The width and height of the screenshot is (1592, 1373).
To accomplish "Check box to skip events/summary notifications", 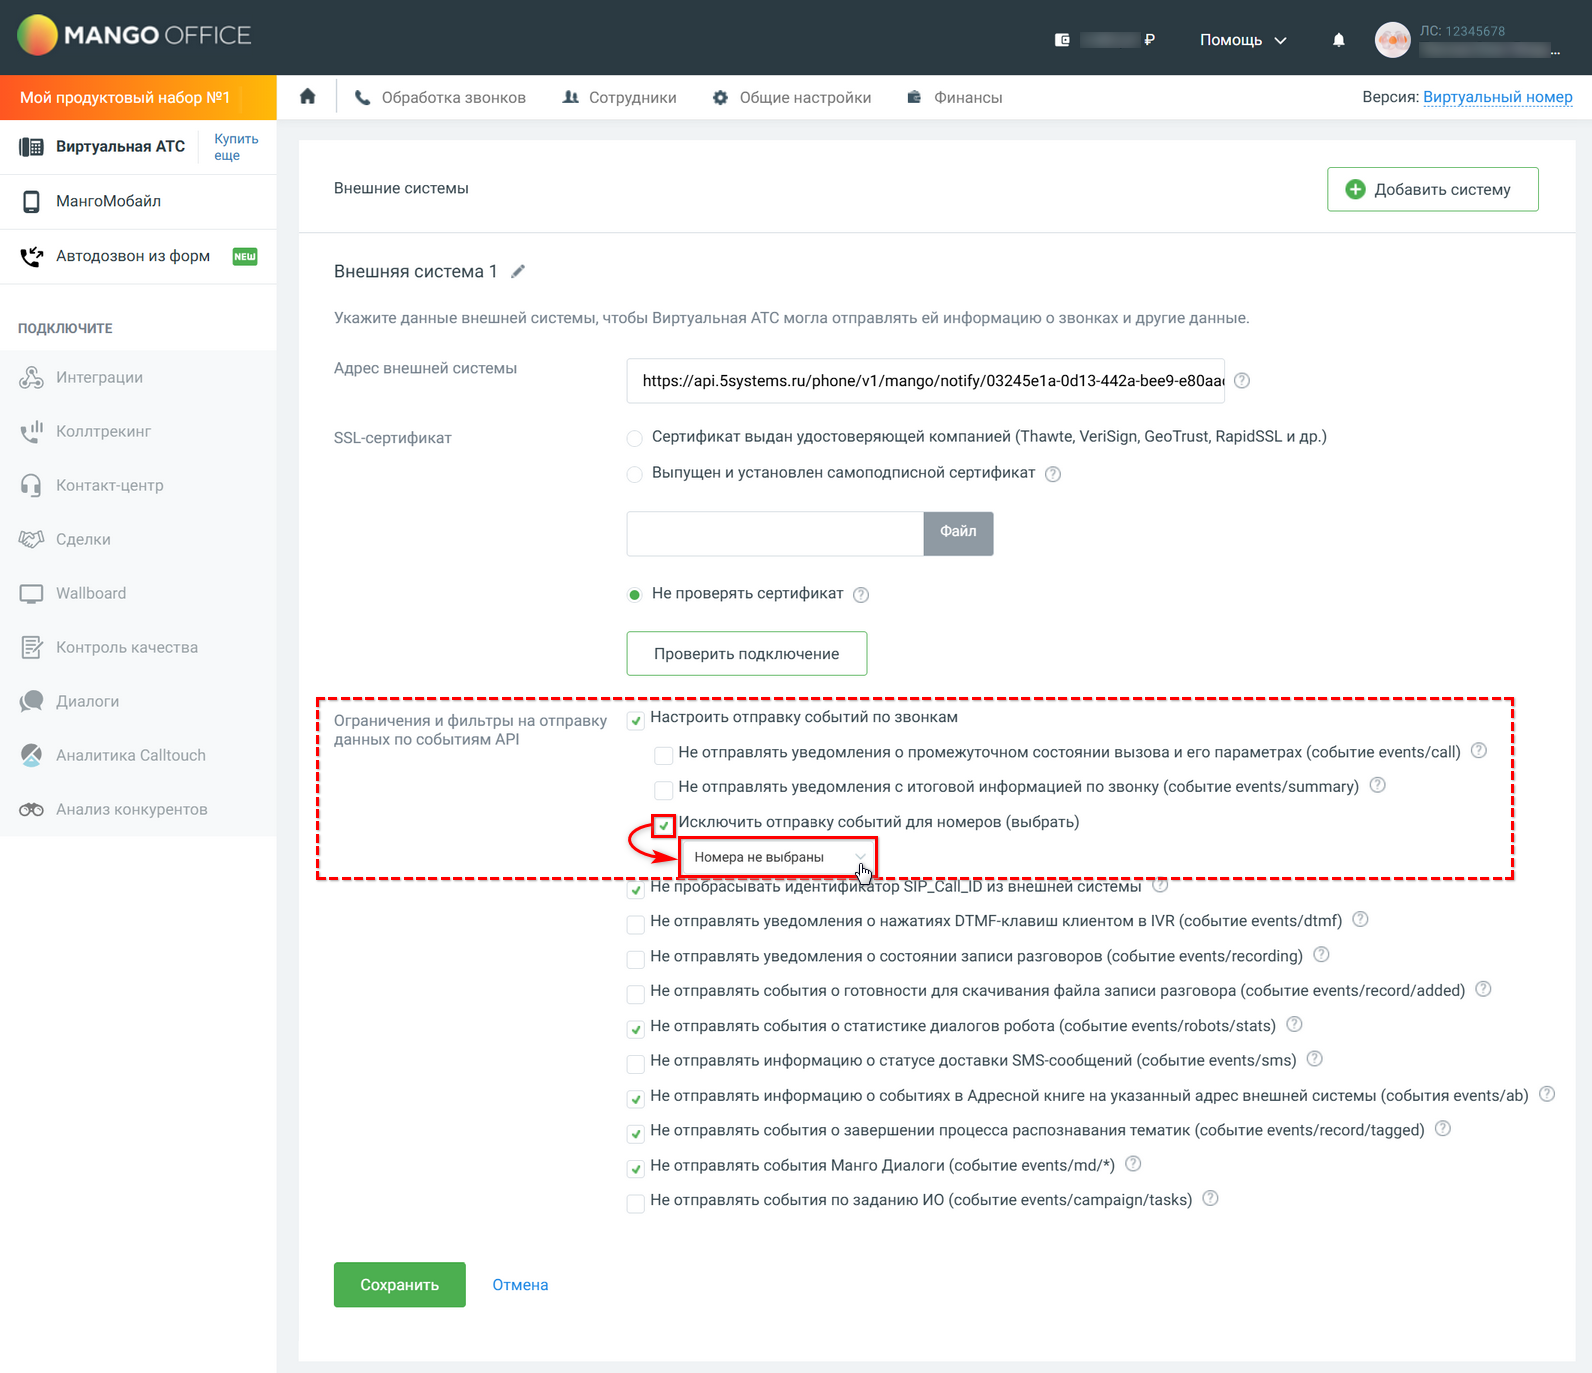I will click(x=663, y=790).
